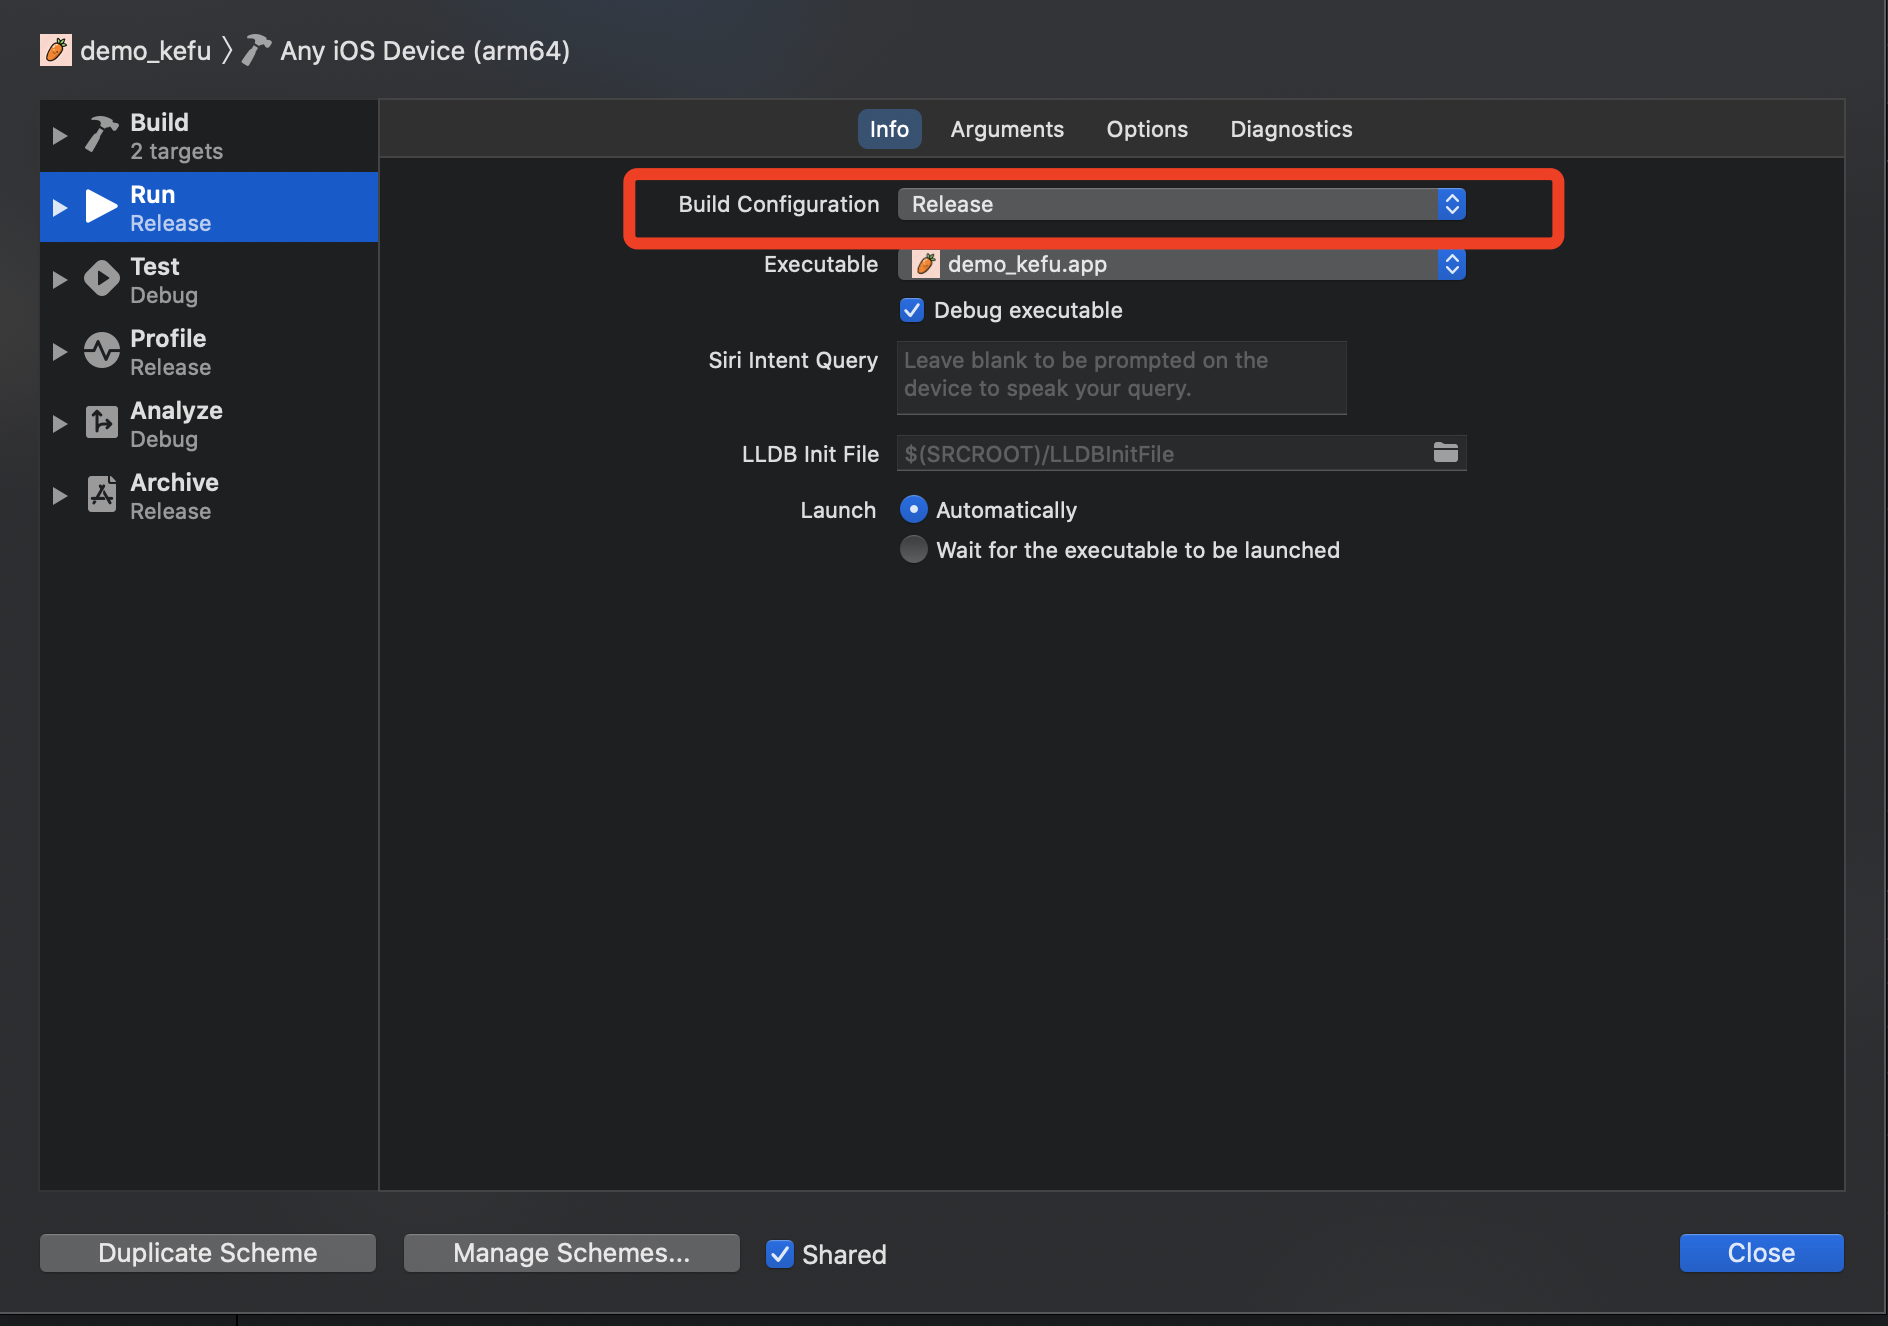Click the Siri Intent Query label
The image size is (1888, 1326).
click(x=793, y=360)
